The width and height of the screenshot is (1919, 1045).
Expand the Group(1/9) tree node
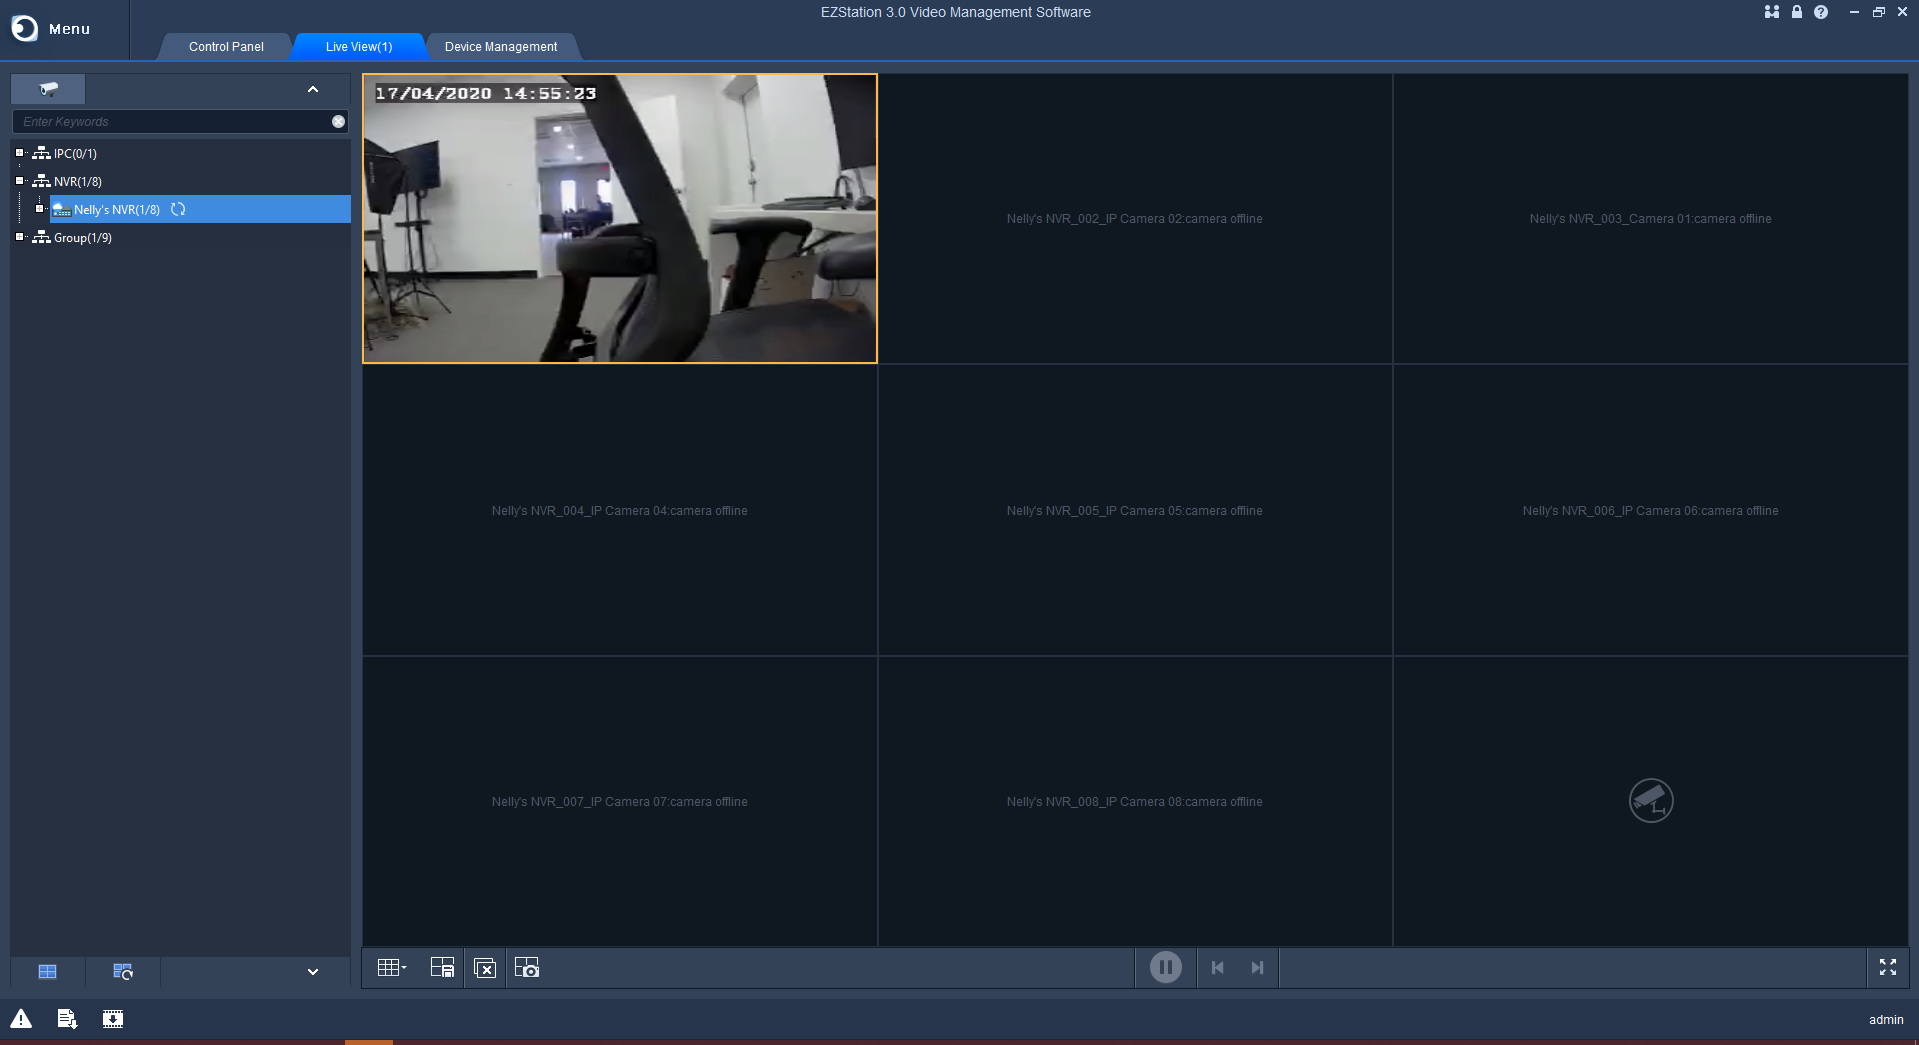pyautogui.click(x=19, y=237)
